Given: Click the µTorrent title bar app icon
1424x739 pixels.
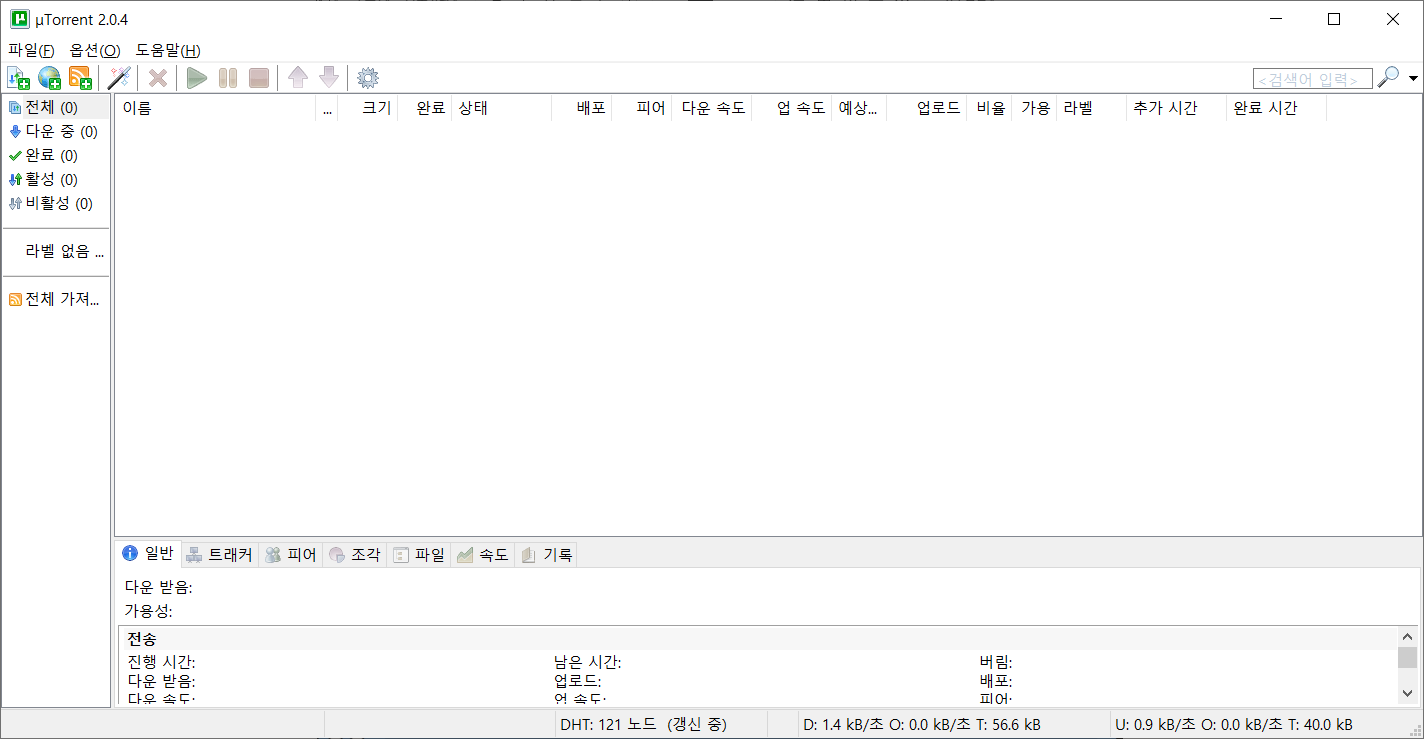Looking at the screenshot, I should click(19, 19).
